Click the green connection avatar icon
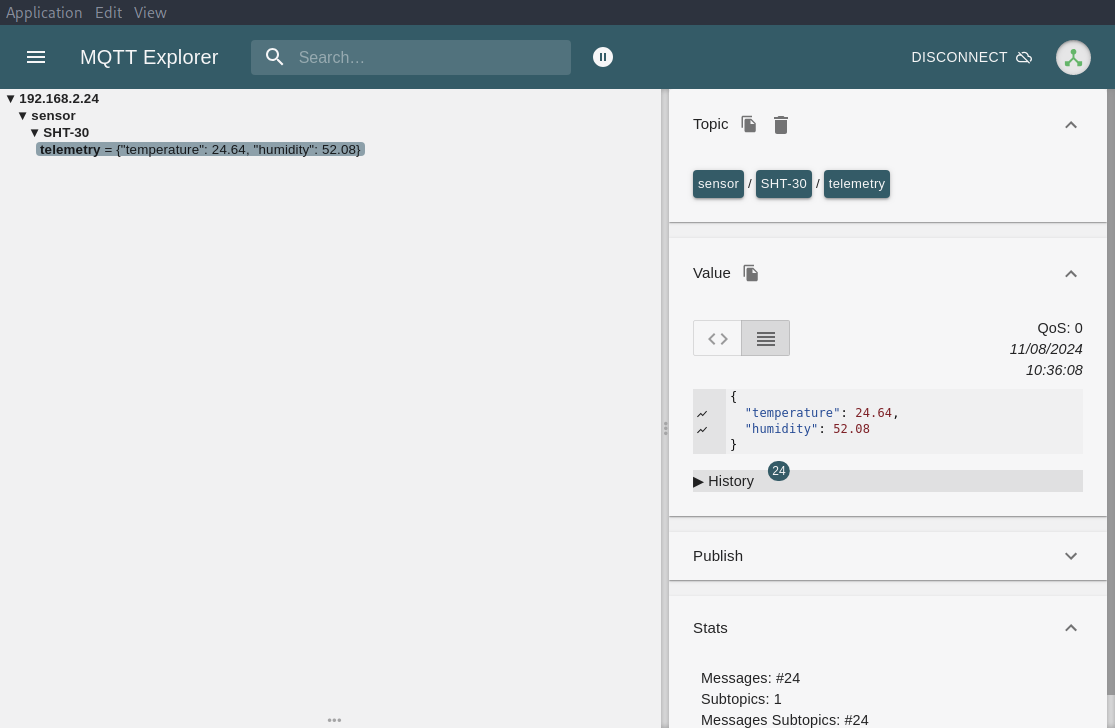 (1073, 57)
